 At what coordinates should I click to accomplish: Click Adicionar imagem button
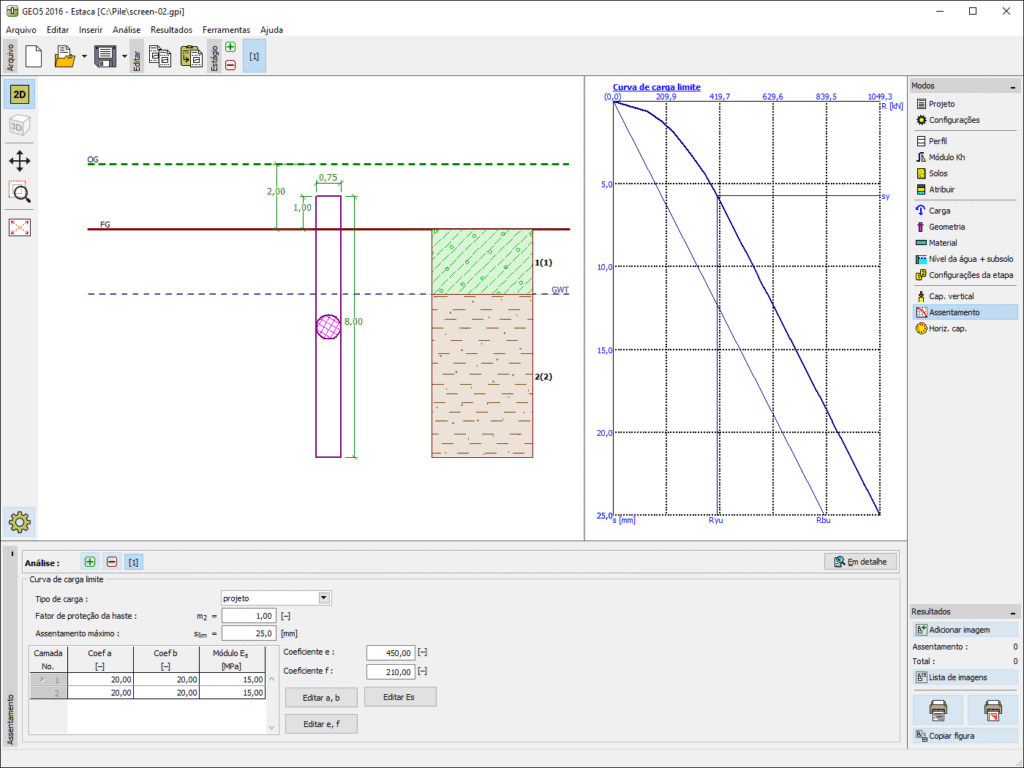[965, 630]
